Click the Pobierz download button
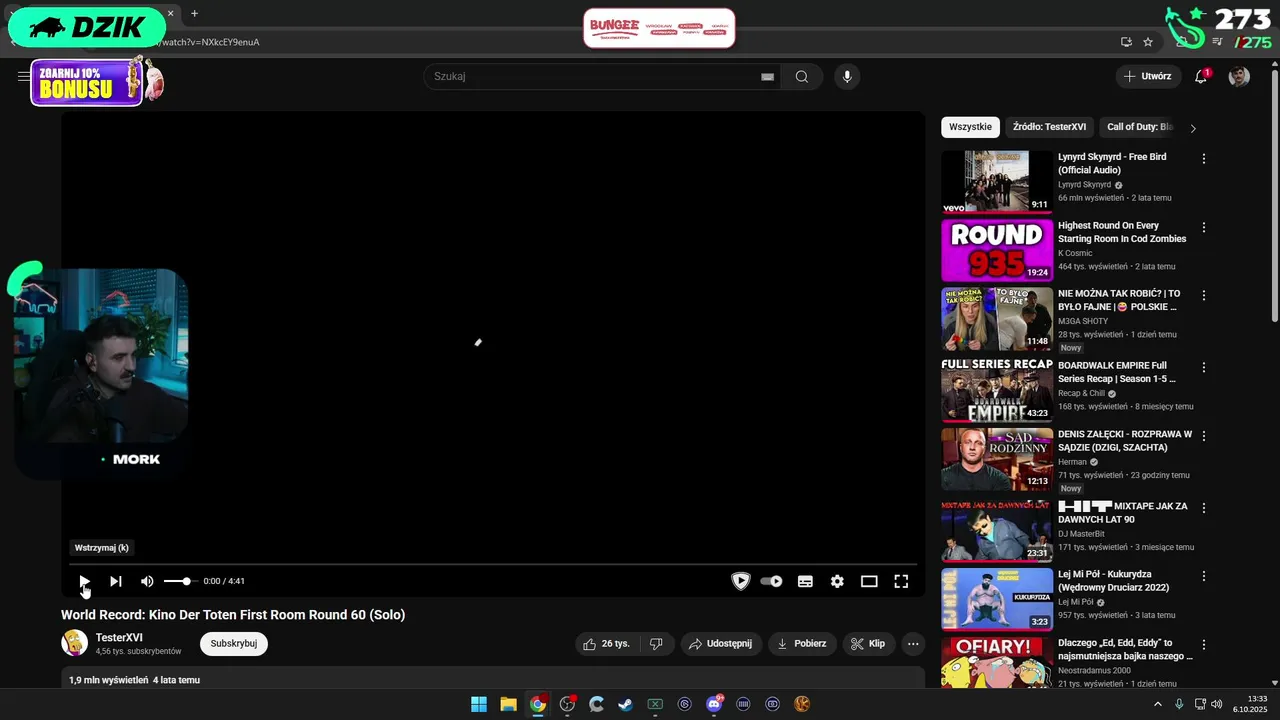This screenshot has height=720, width=1280. point(803,644)
